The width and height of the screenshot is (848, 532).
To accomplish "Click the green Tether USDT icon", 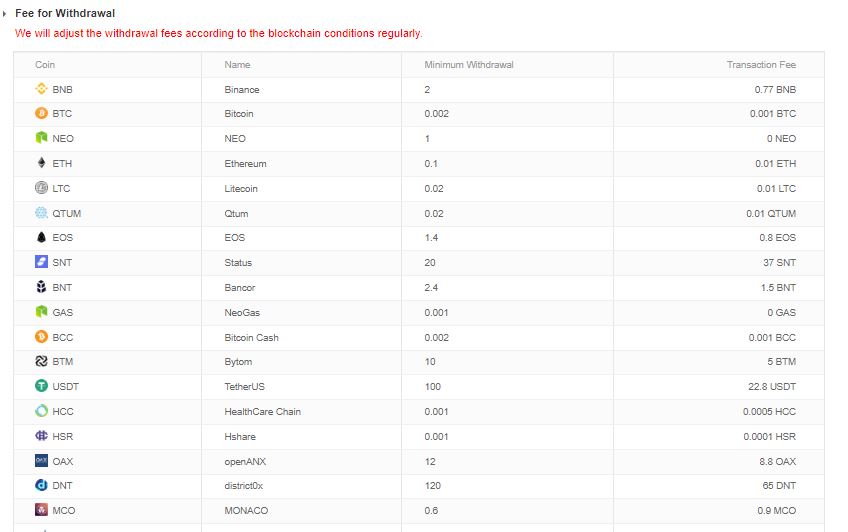I will (x=41, y=385).
